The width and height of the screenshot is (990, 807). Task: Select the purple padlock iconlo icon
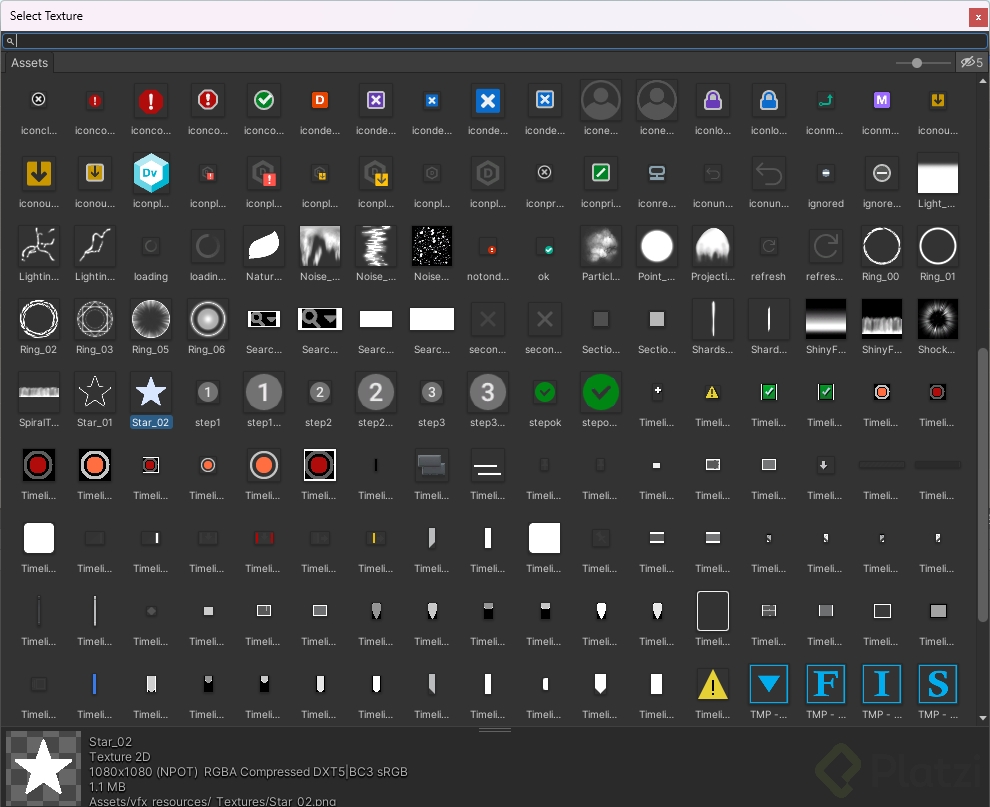(x=713, y=100)
